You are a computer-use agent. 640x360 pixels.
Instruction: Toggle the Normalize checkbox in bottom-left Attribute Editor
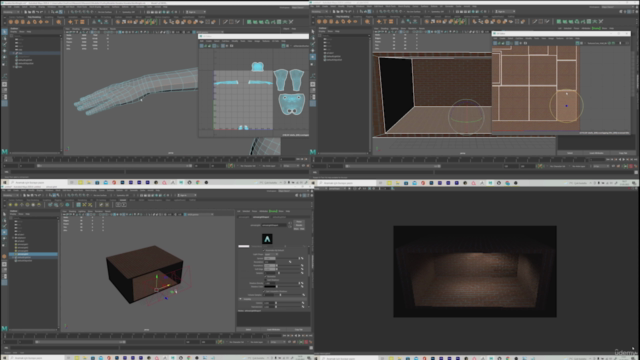click(266, 276)
